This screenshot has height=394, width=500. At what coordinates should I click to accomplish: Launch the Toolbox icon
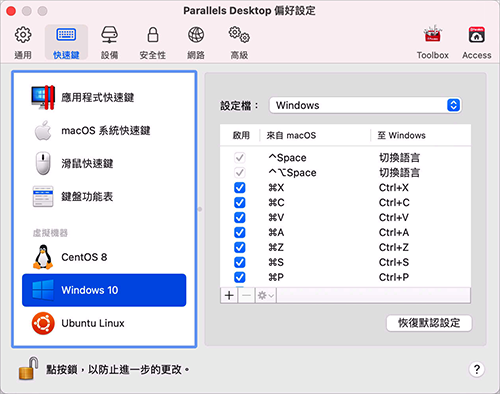pyautogui.click(x=432, y=34)
